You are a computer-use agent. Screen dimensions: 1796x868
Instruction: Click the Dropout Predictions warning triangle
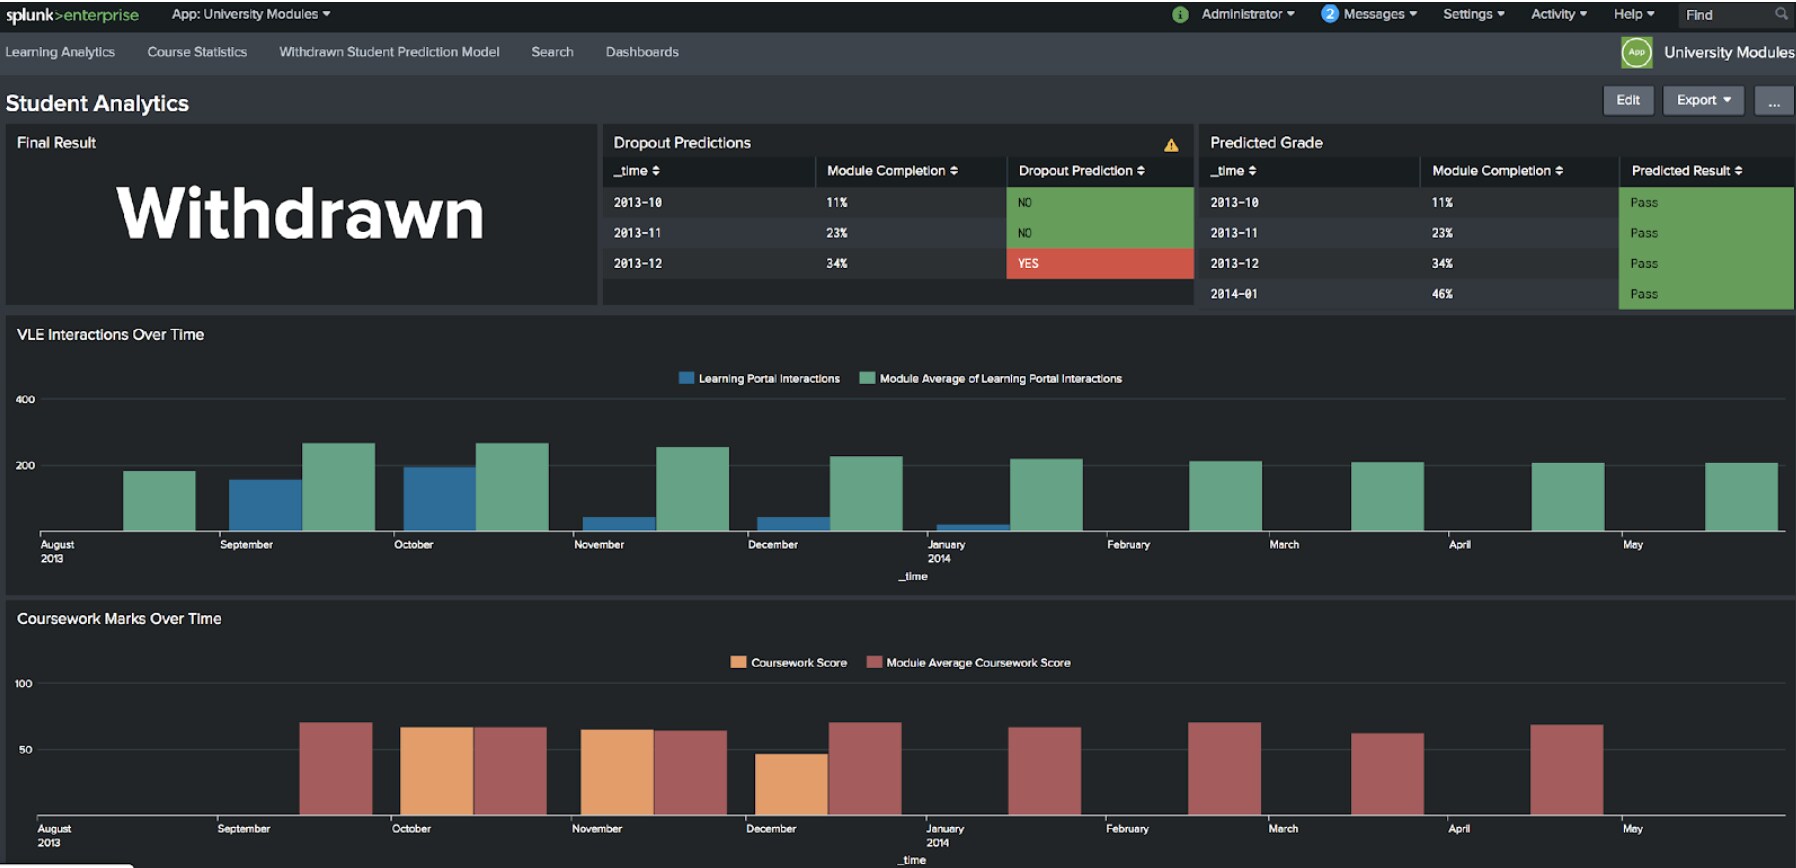(x=1171, y=145)
